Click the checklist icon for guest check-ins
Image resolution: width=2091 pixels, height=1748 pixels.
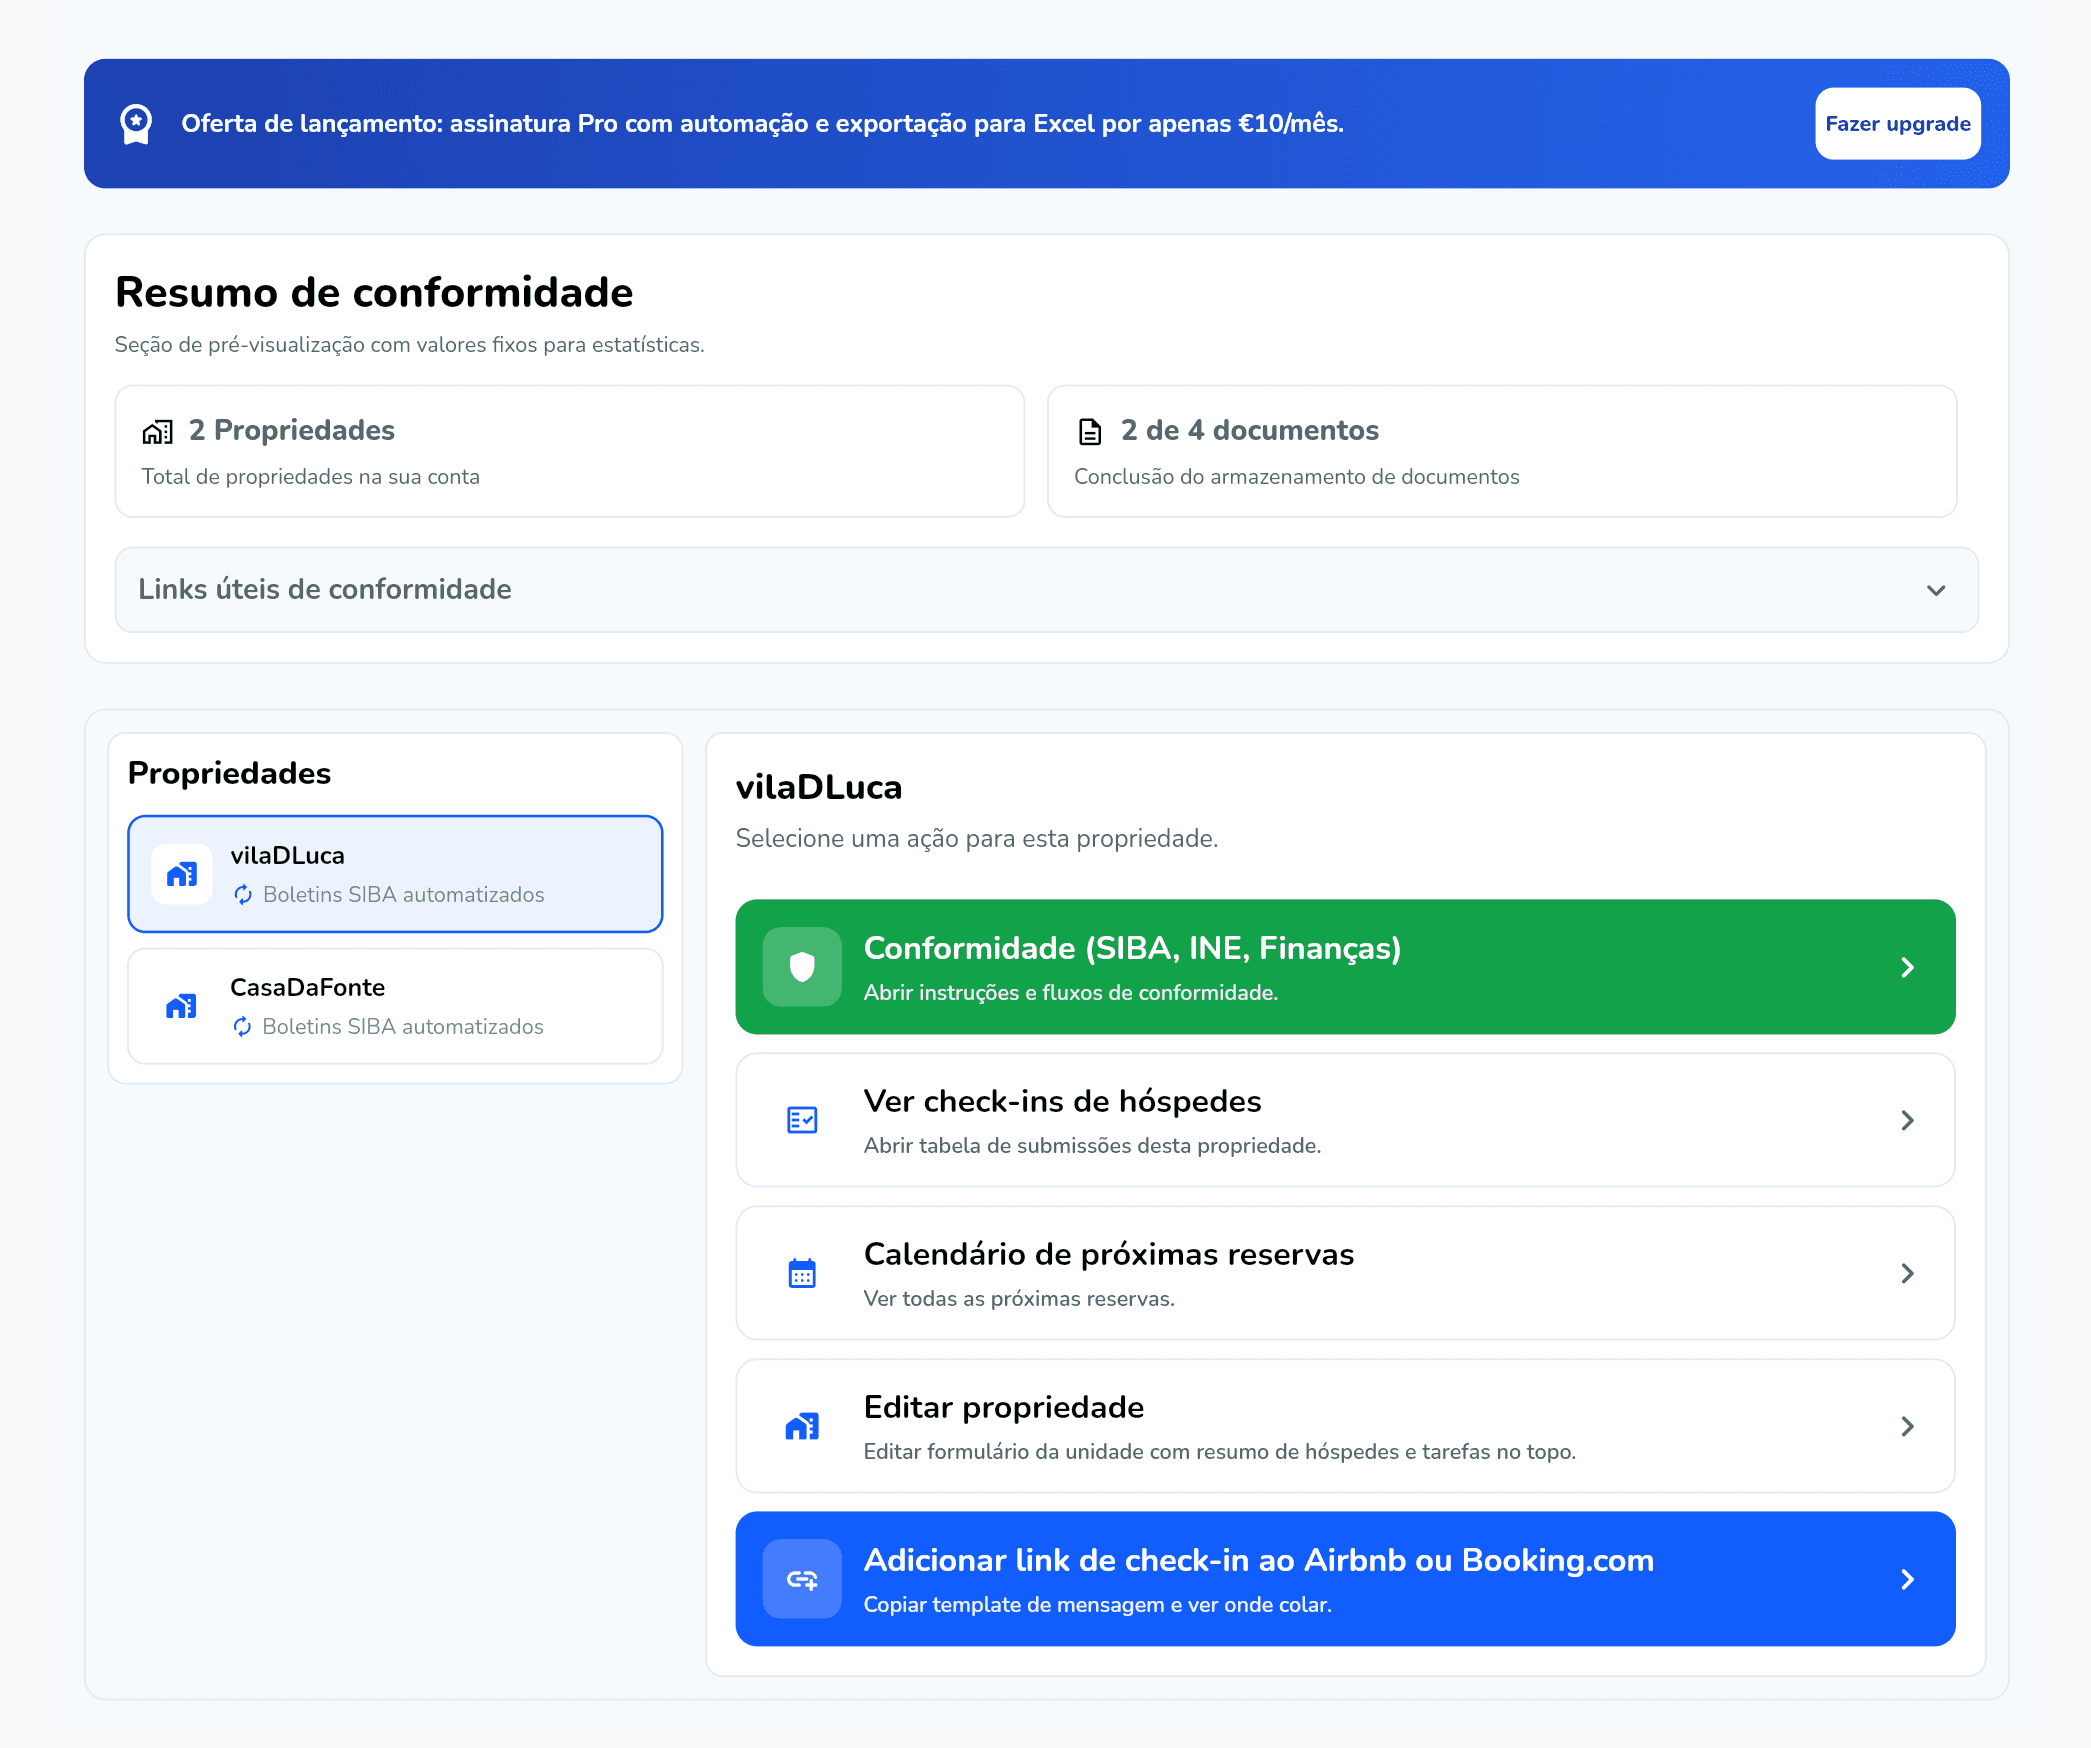tap(802, 1120)
